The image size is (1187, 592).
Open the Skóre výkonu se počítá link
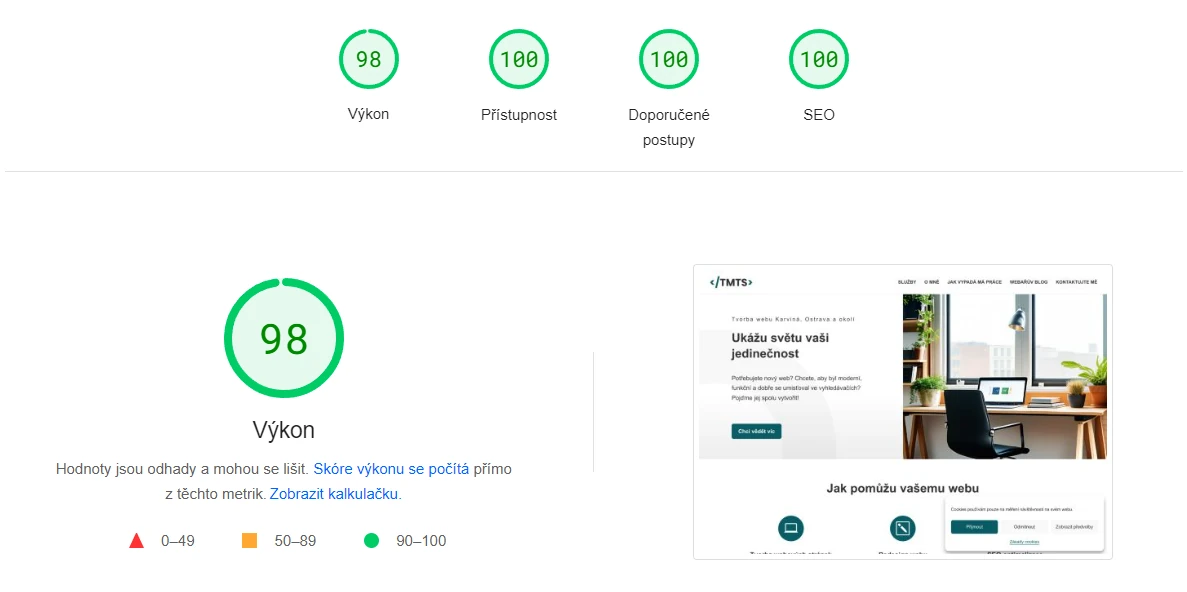coord(391,469)
